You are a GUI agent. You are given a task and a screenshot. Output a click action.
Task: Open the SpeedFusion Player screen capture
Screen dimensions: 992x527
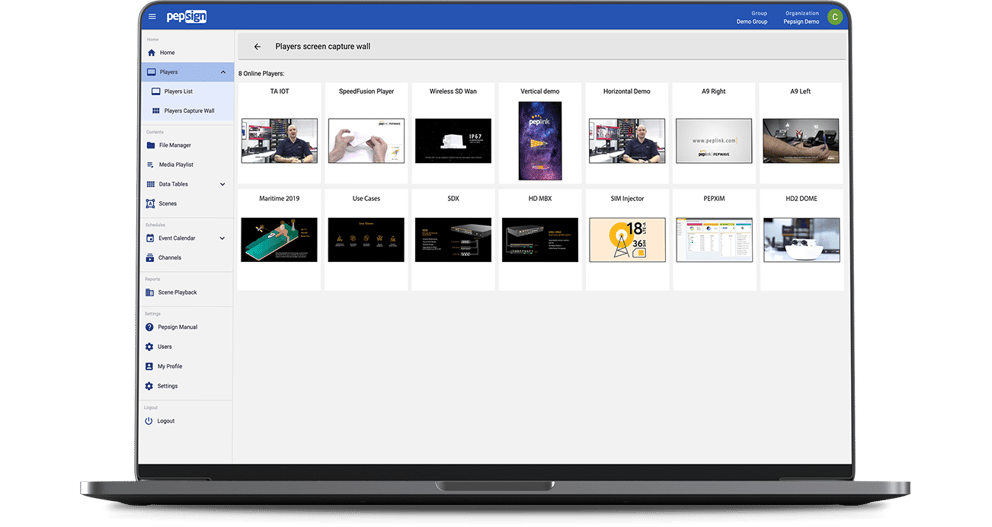[x=366, y=140]
